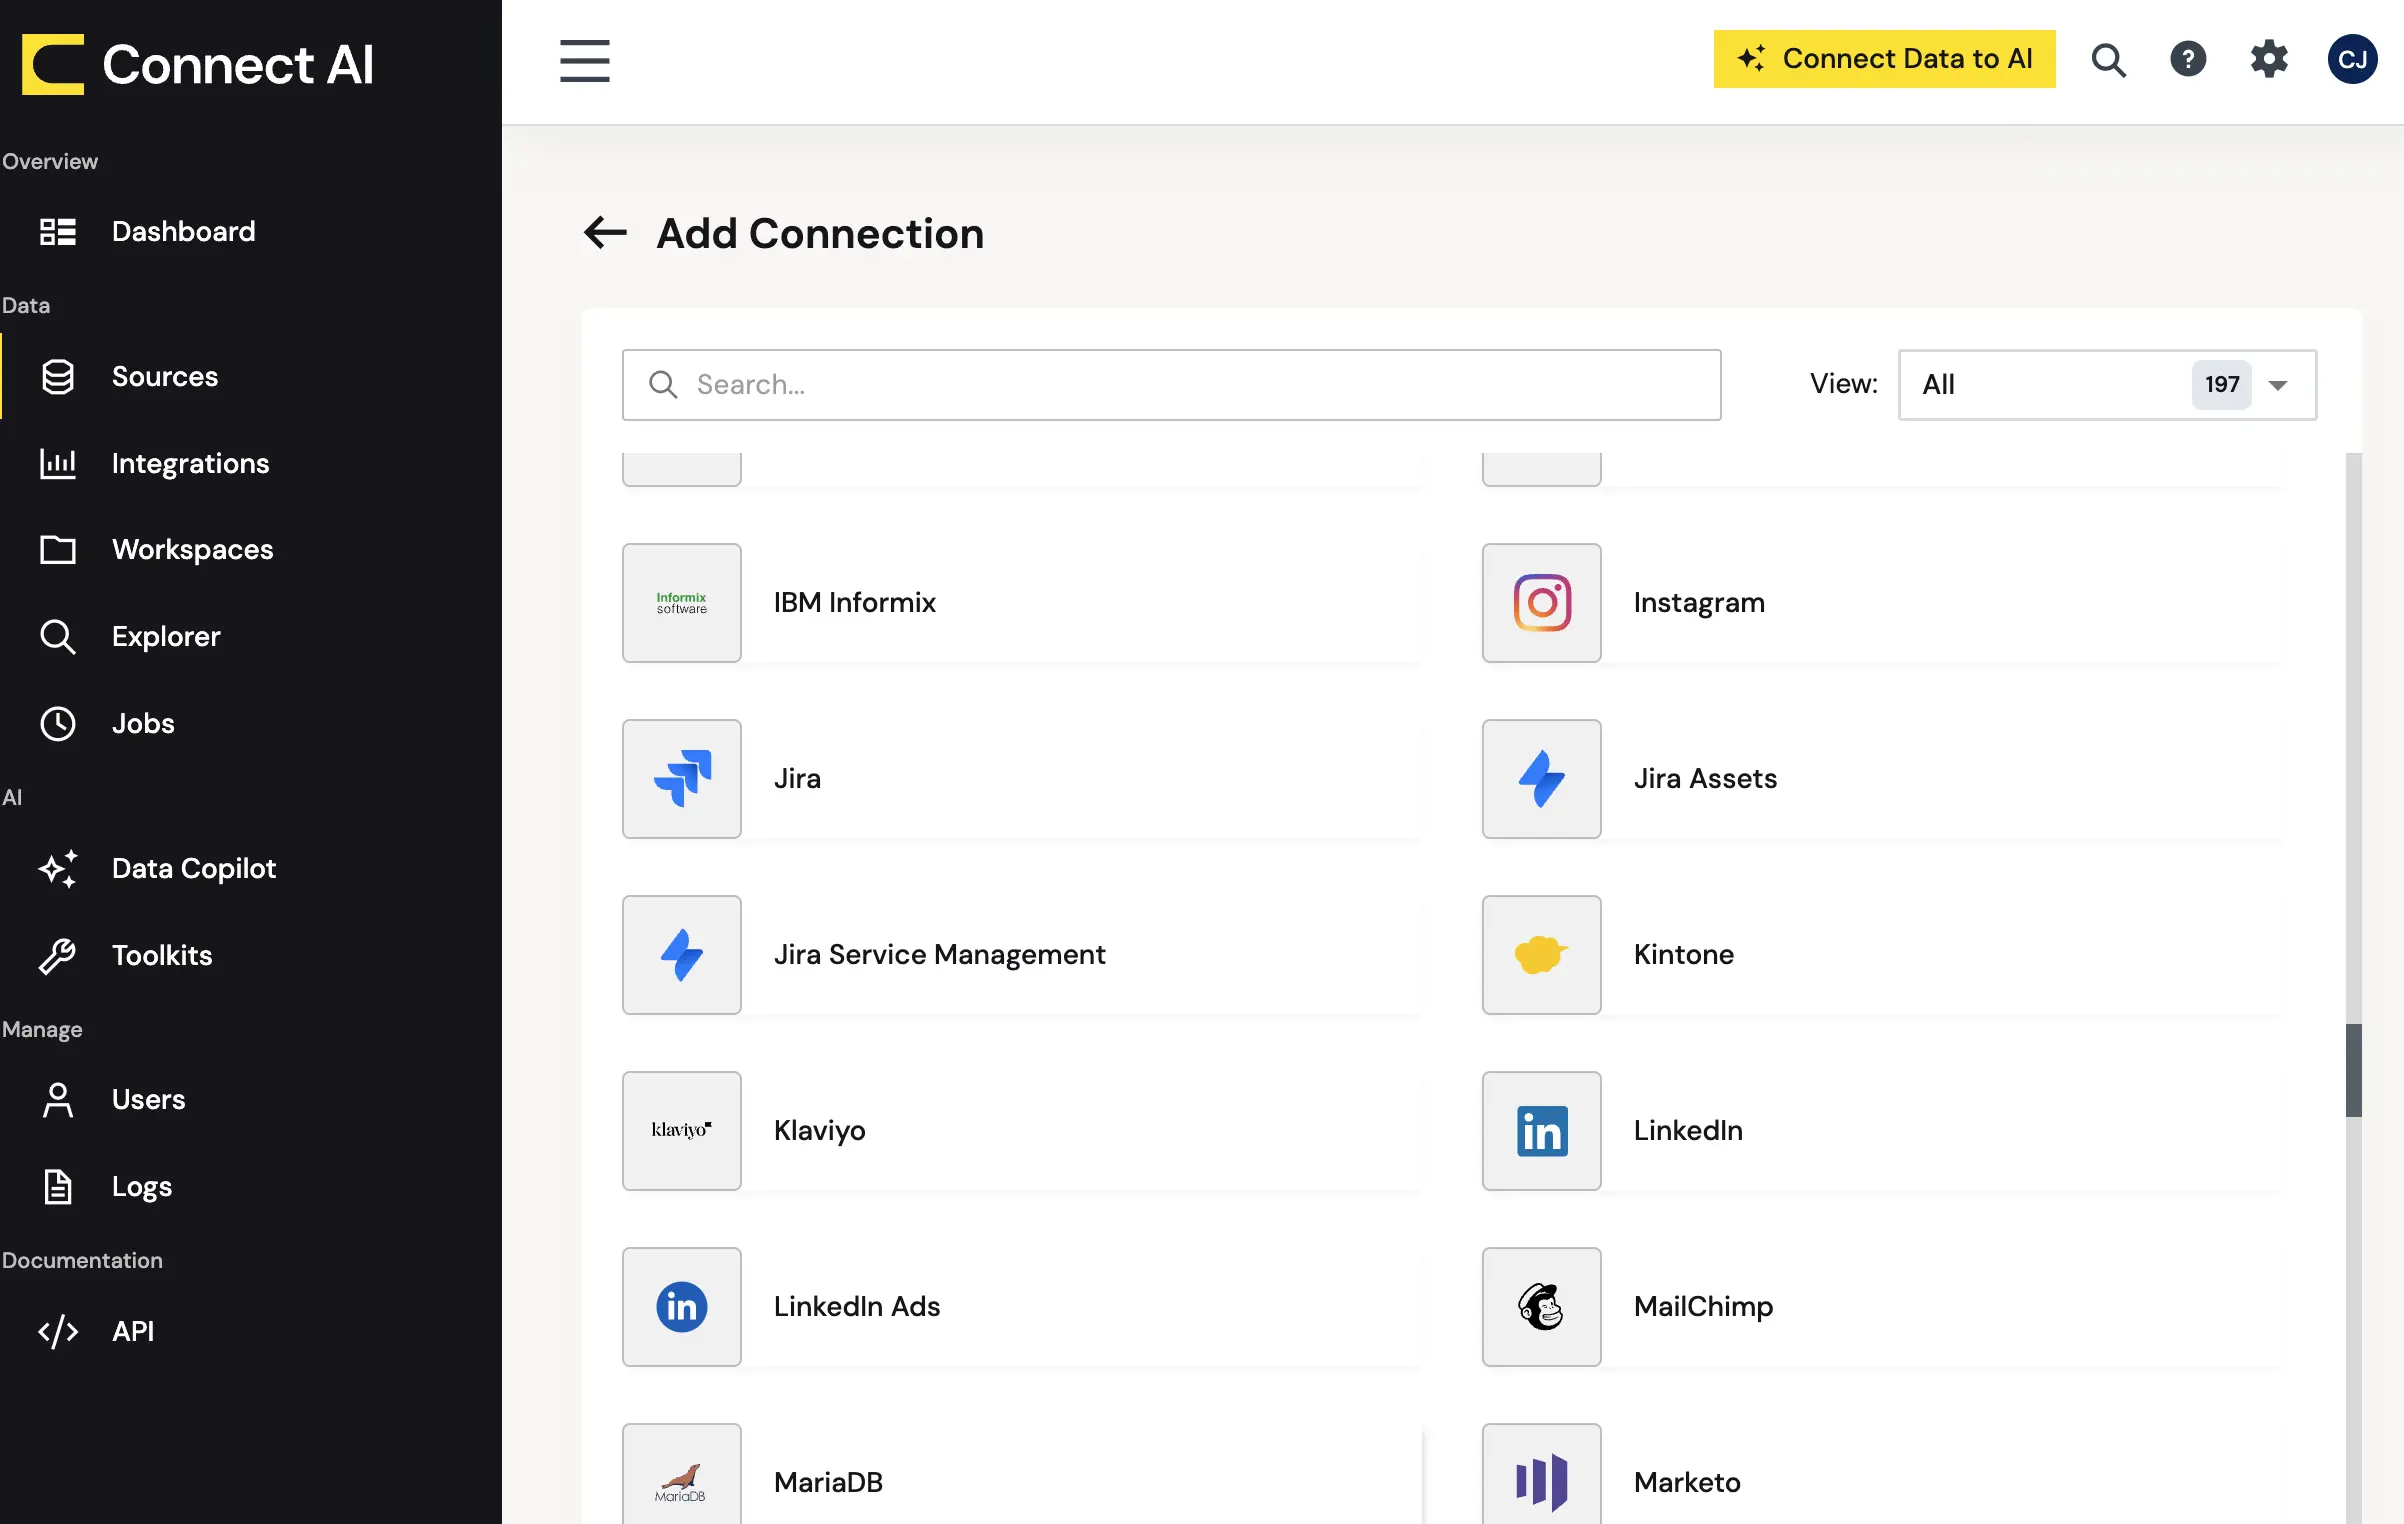Open the top bar search icon

click(x=2108, y=60)
